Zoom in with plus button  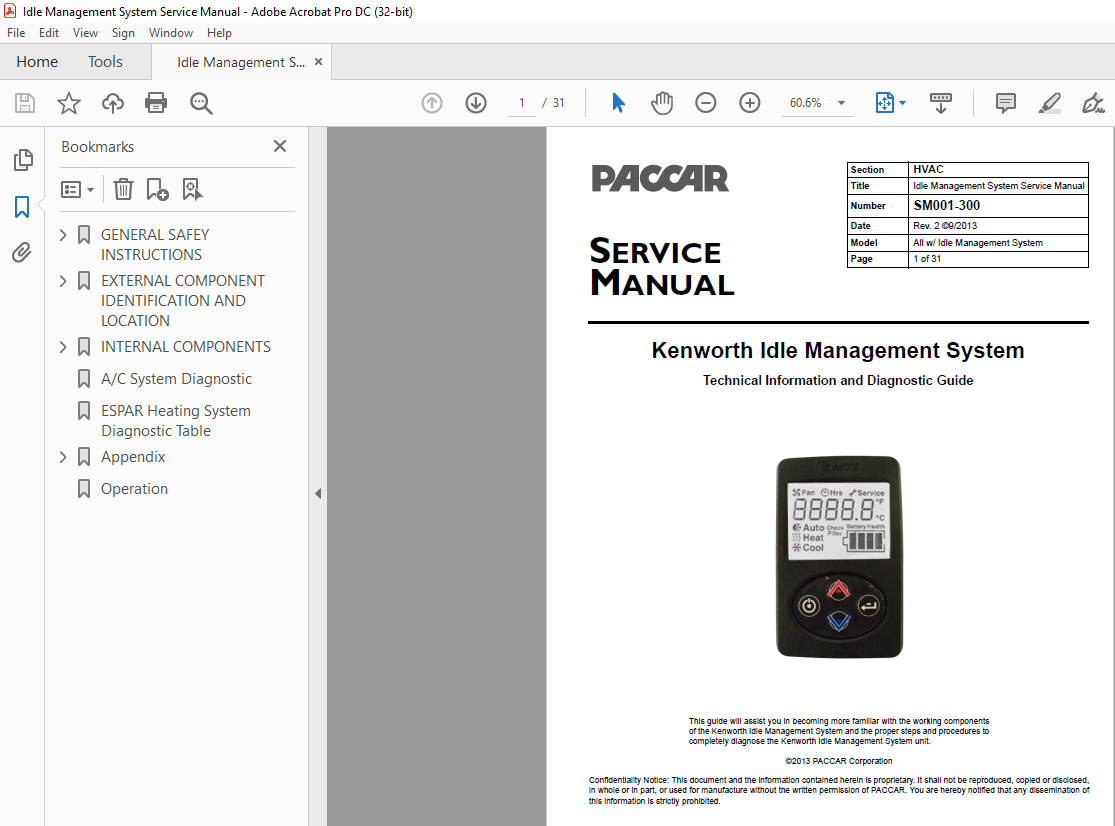749,103
